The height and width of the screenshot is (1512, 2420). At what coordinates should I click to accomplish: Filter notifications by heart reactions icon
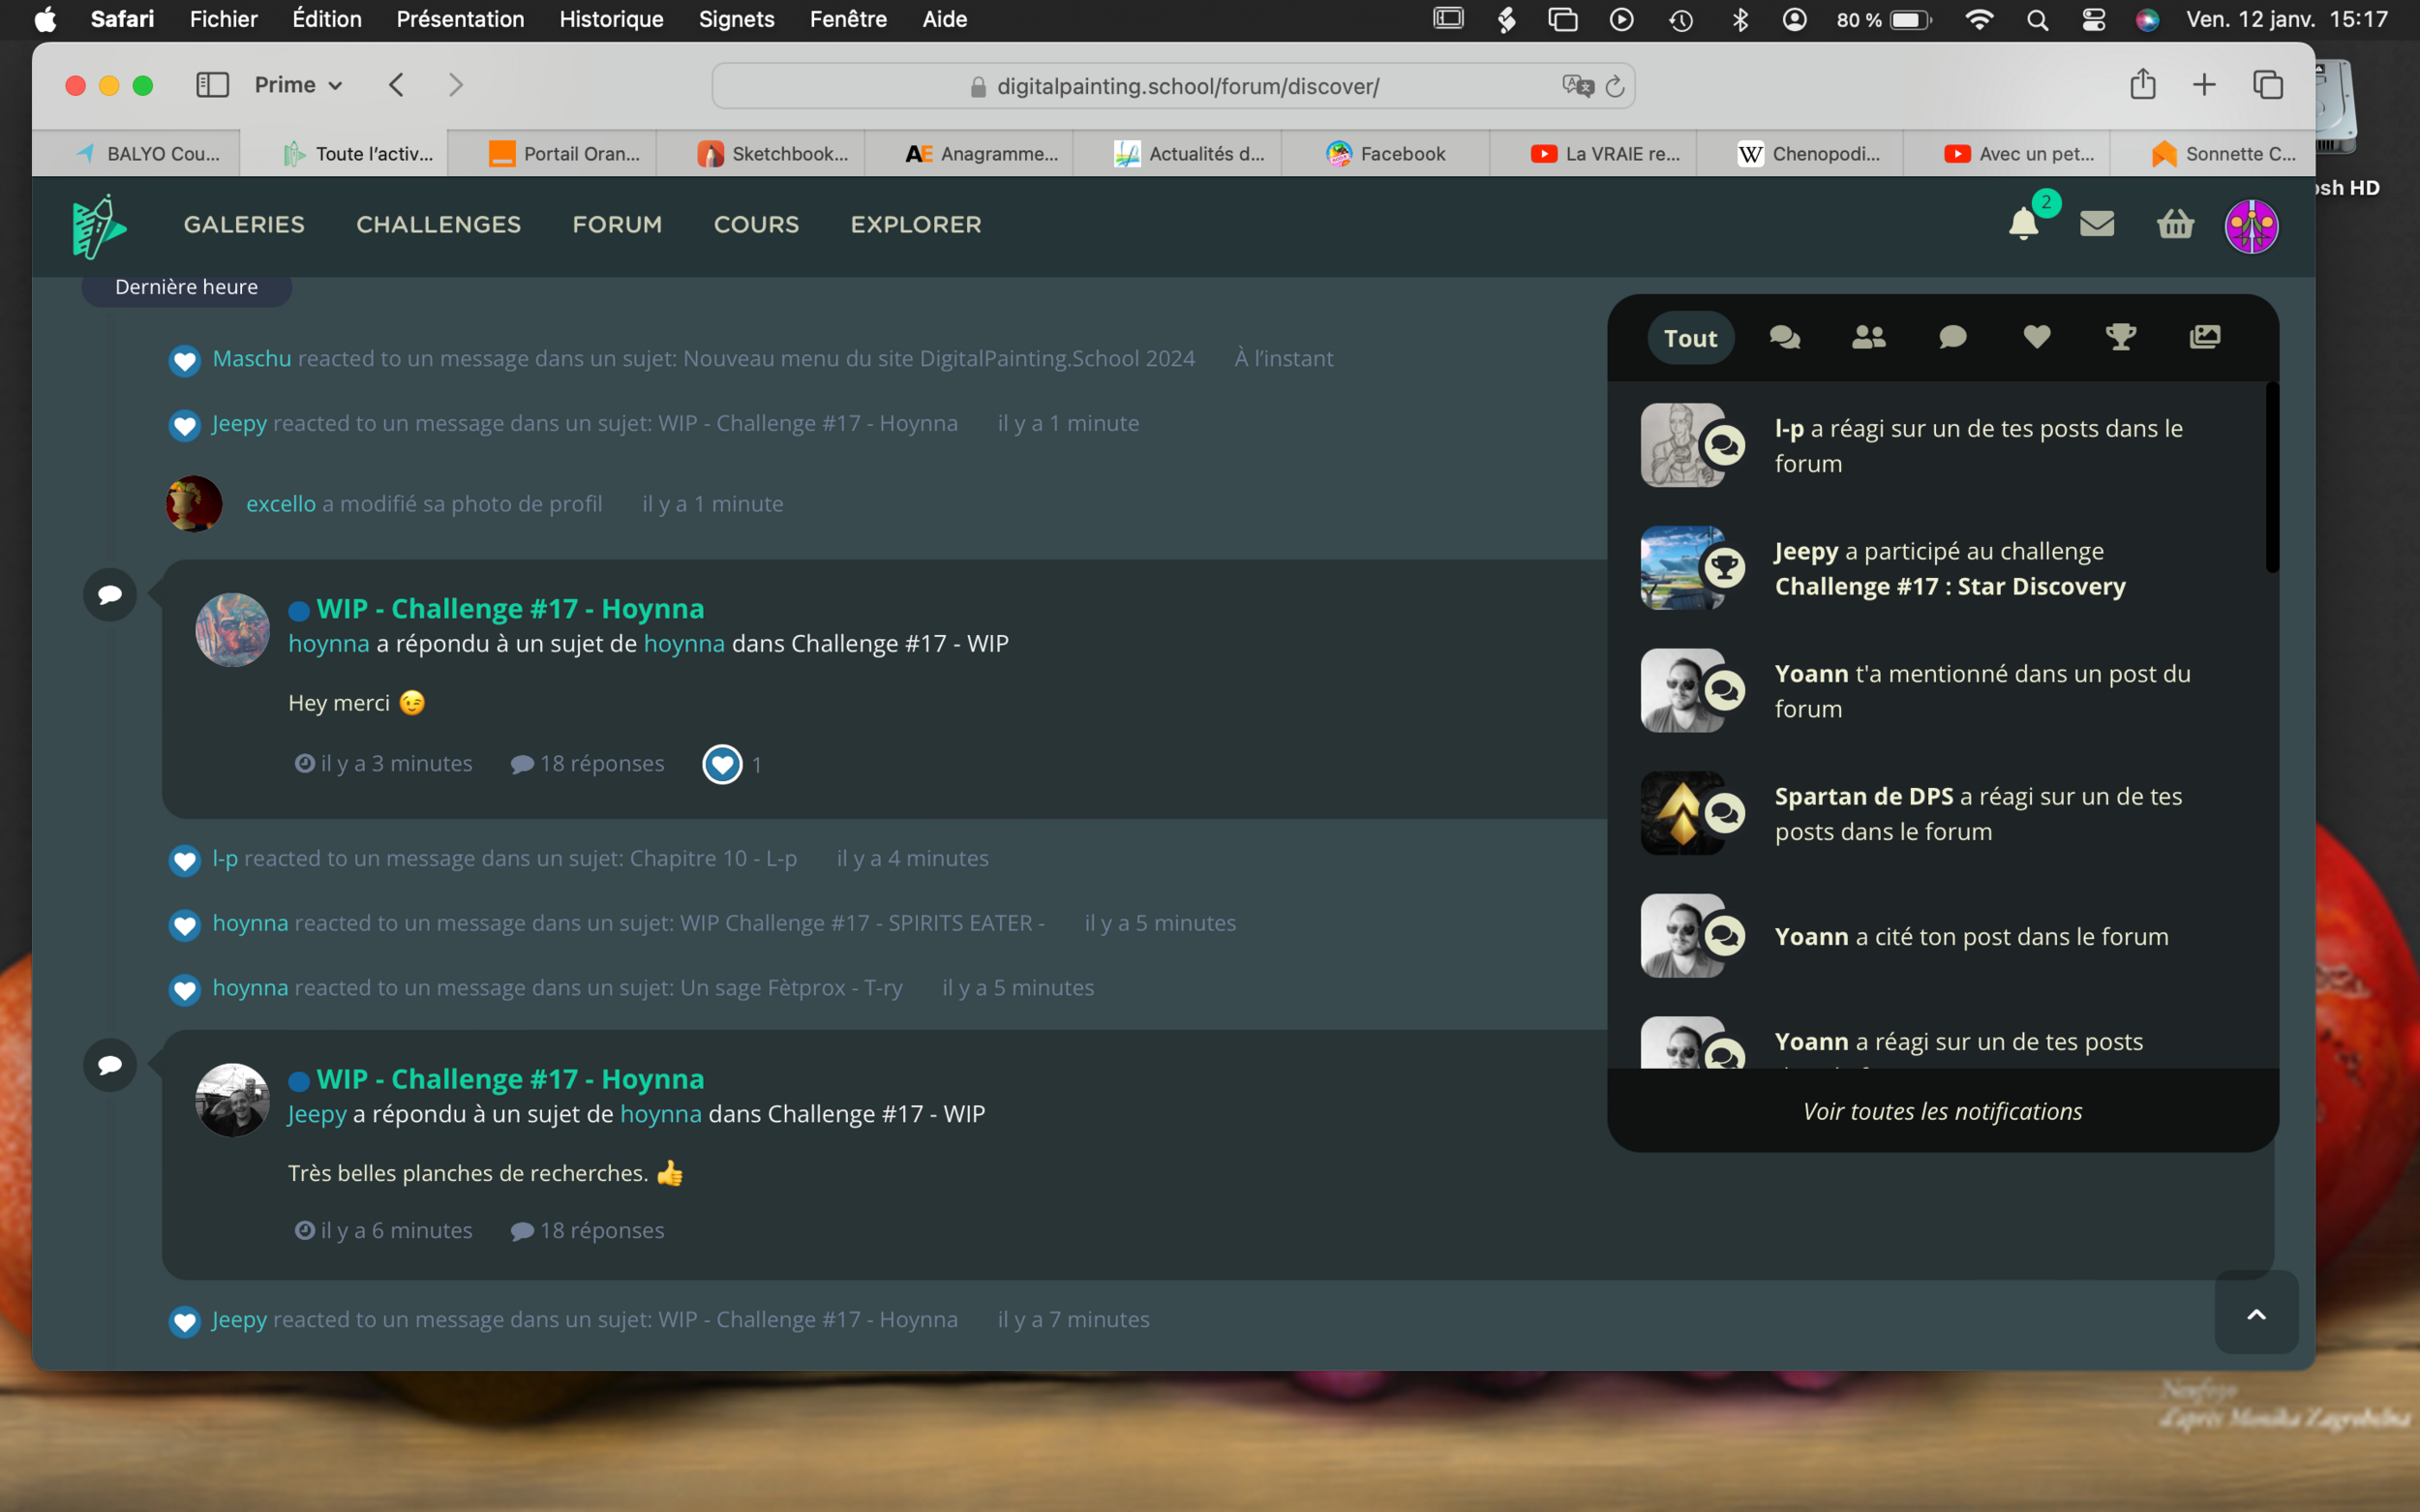[x=2036, y=338]
